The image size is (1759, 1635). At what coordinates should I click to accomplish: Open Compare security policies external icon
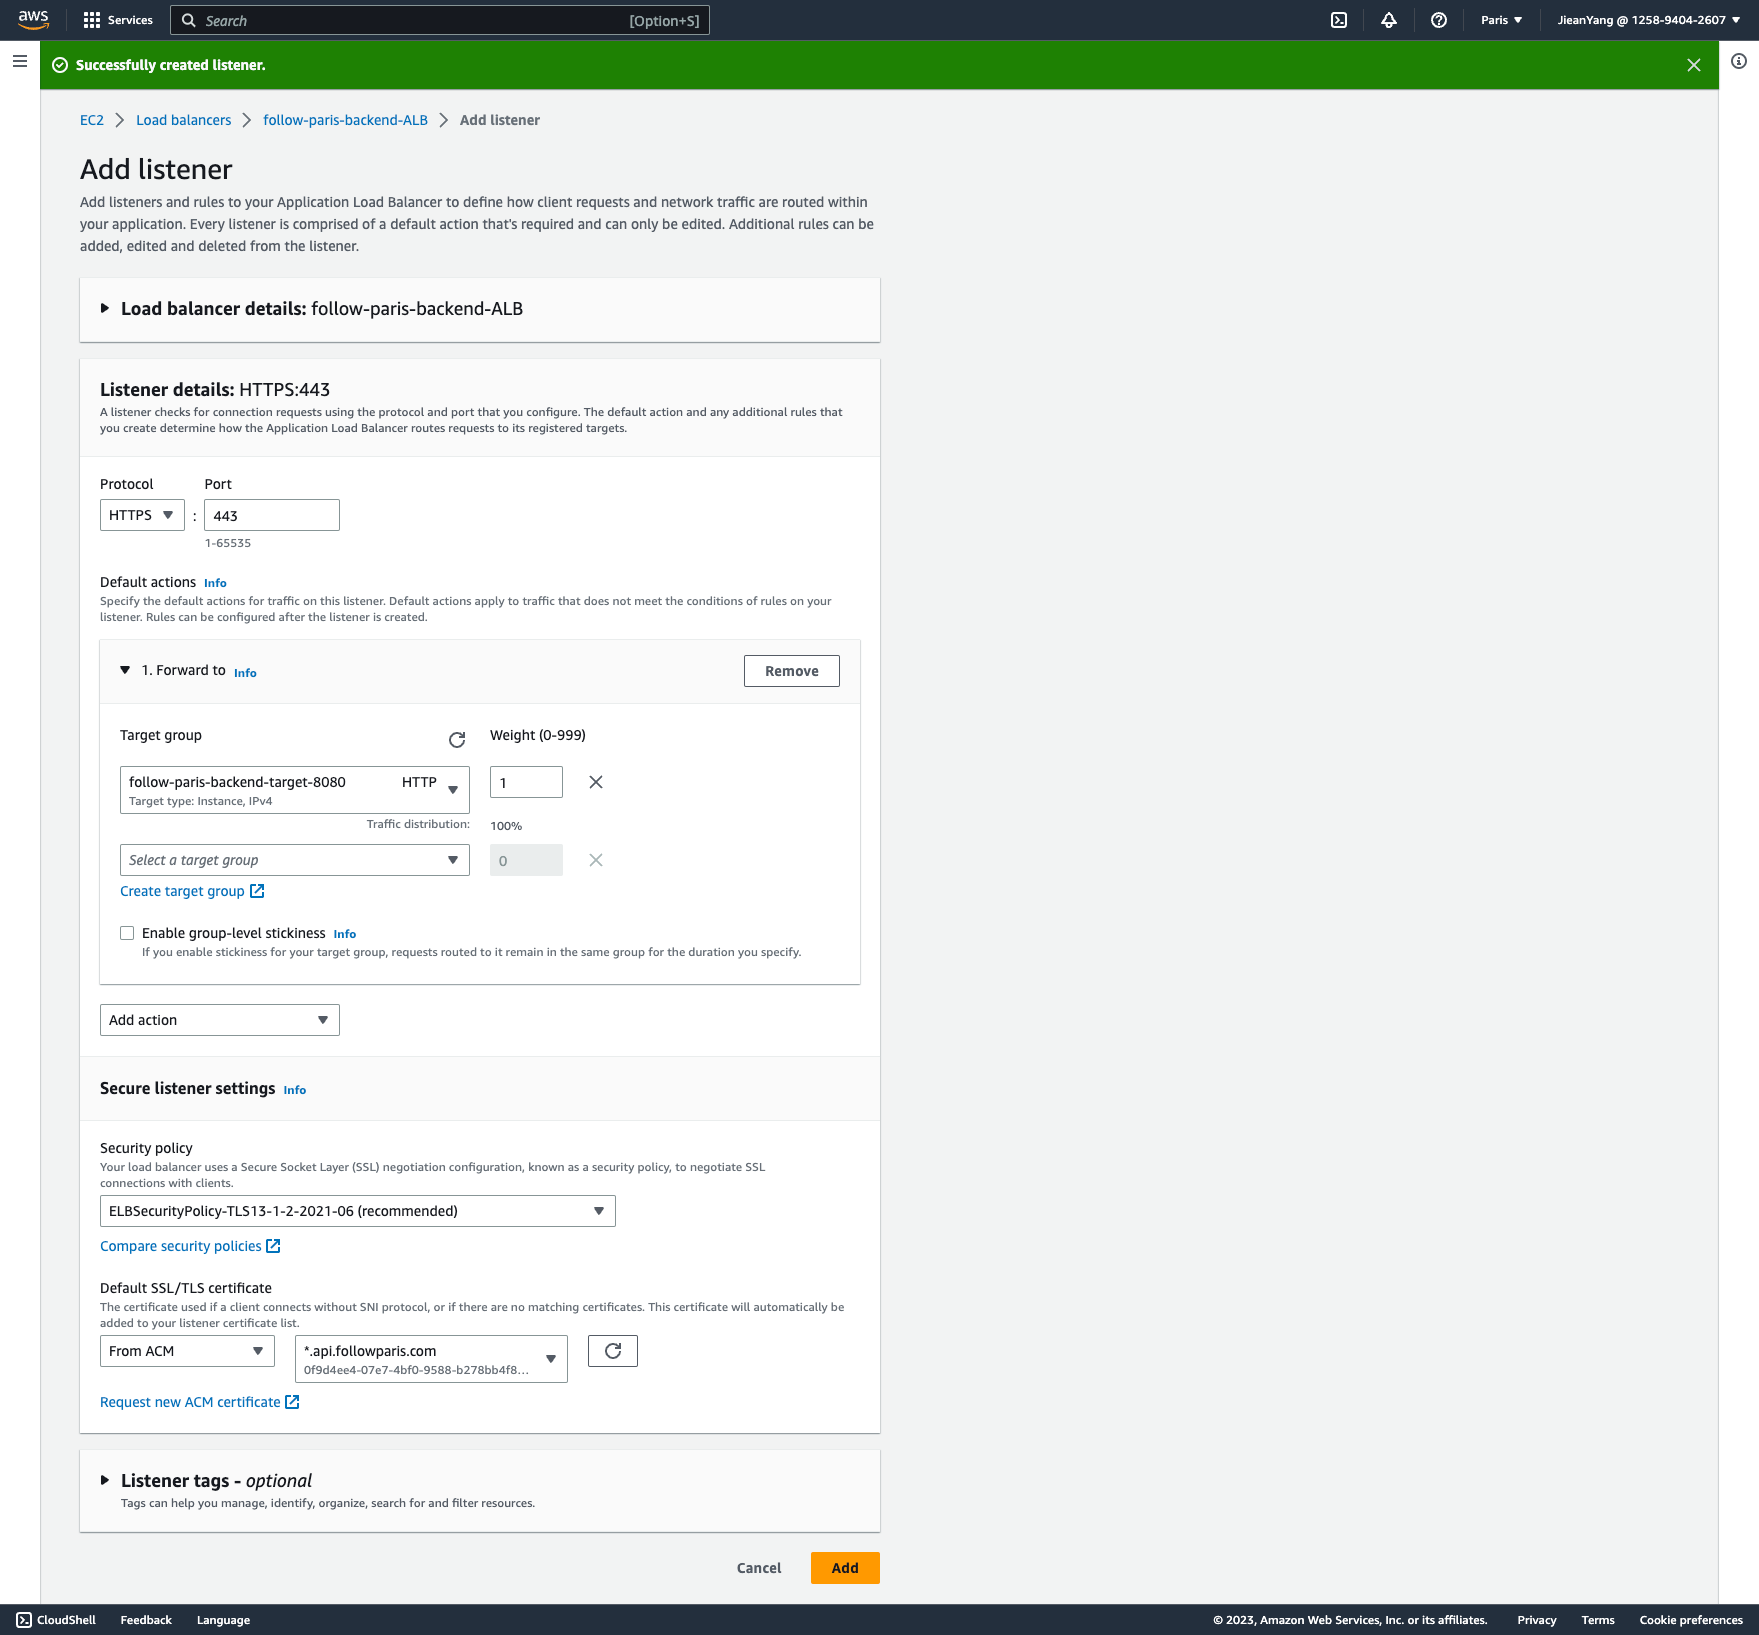(x=273, y=1246)
